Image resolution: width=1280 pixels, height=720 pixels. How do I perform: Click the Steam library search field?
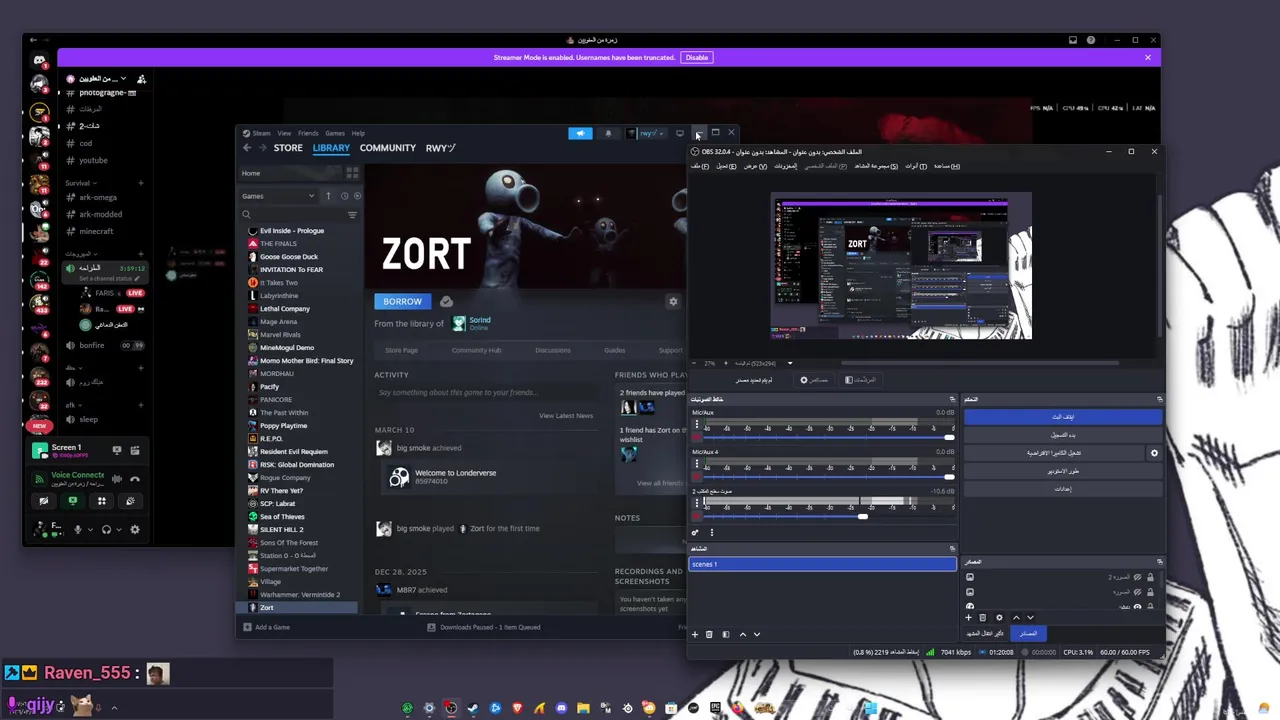pyautogui.click(x=293, y=214)
